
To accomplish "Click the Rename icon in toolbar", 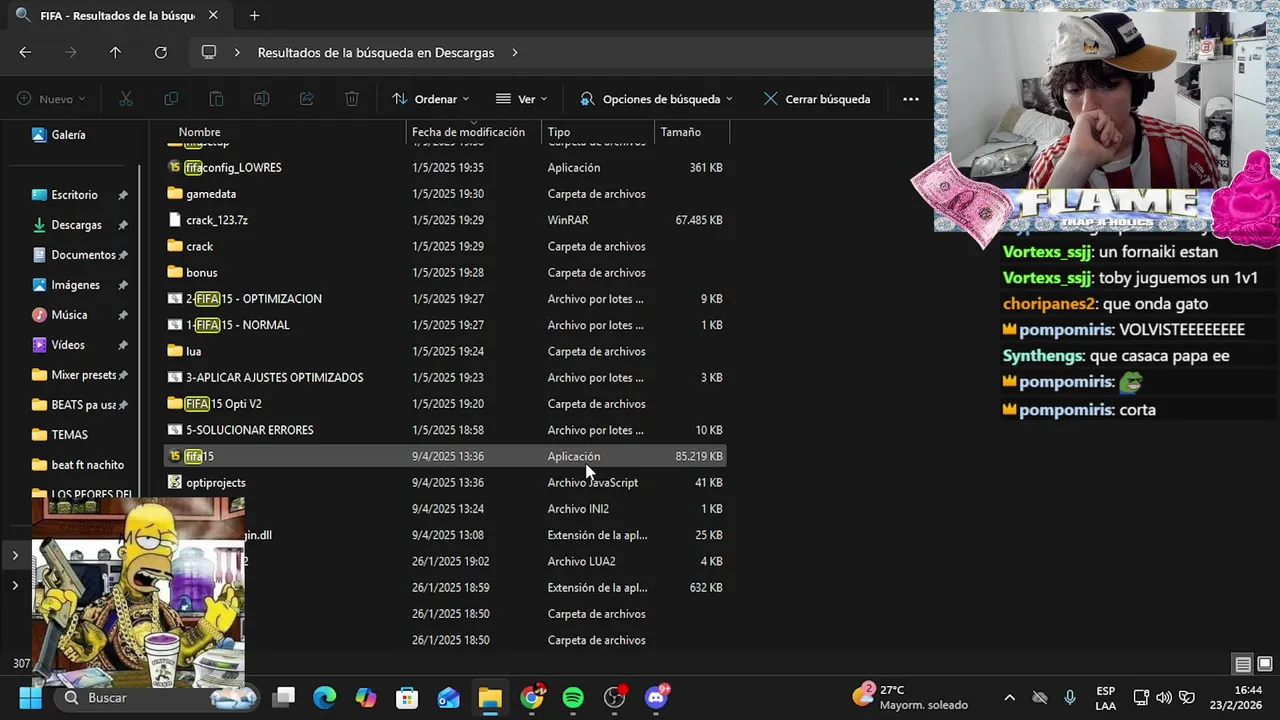I will pyautogui.click(x=261, y=99).
